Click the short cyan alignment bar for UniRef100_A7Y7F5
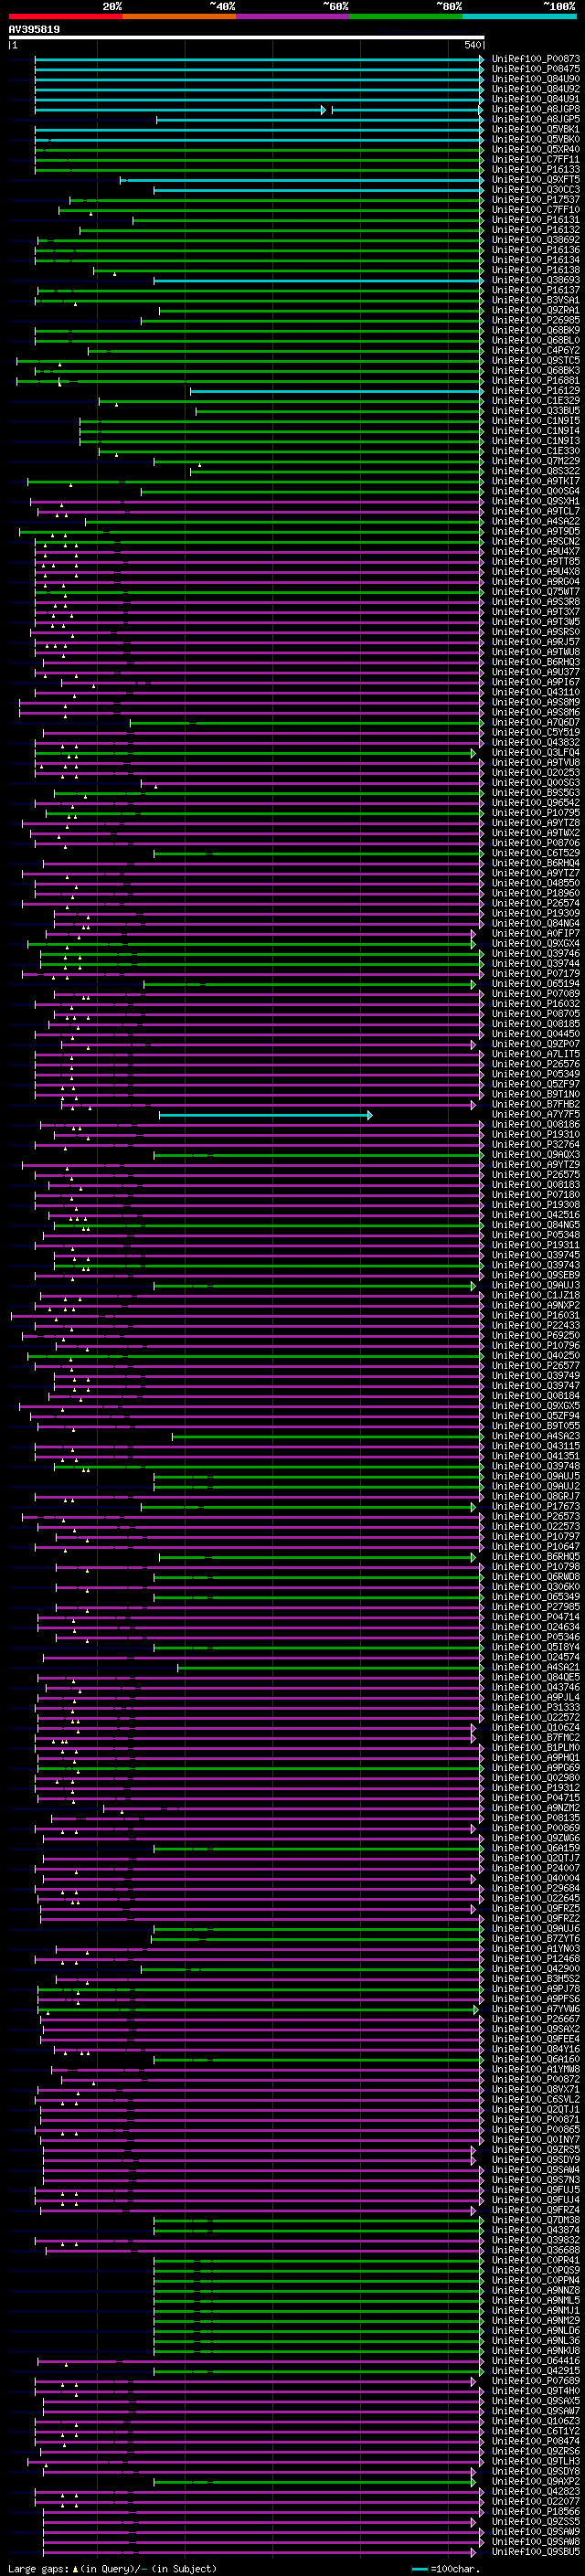The image size is (585, 2576). pos(265,1115)
